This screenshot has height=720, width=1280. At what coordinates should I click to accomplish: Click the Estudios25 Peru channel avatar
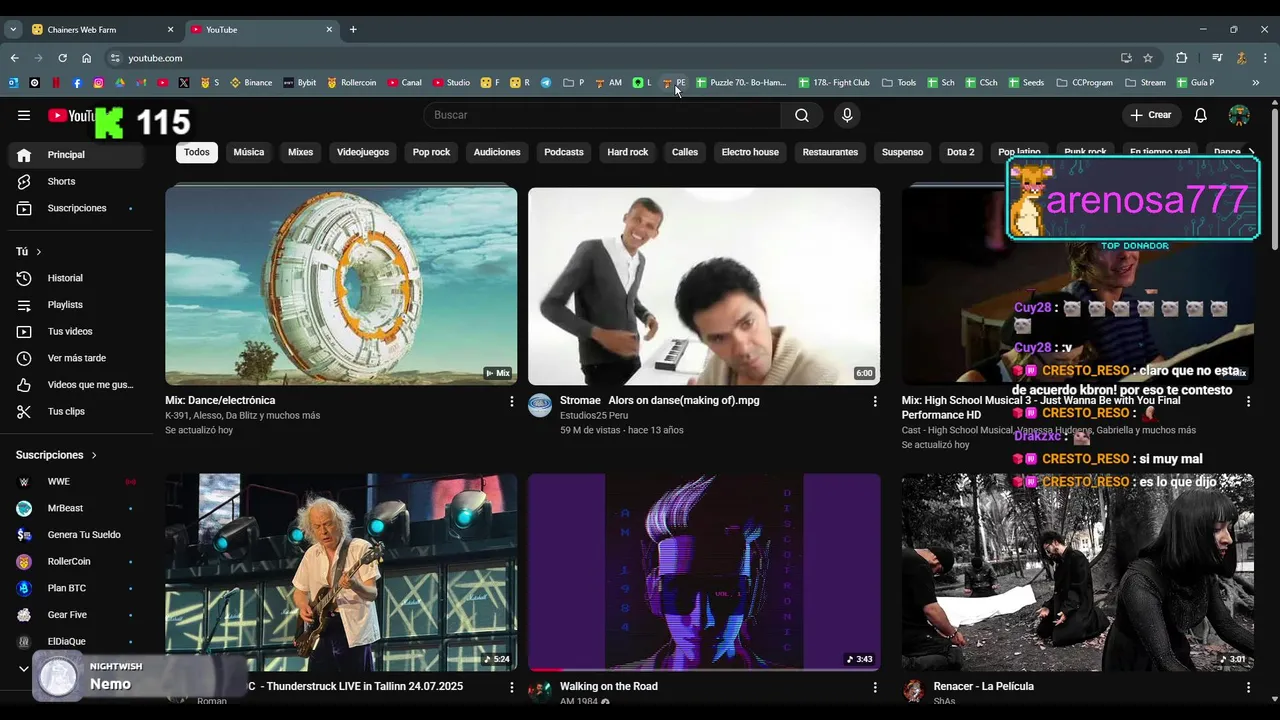(540, 405)
